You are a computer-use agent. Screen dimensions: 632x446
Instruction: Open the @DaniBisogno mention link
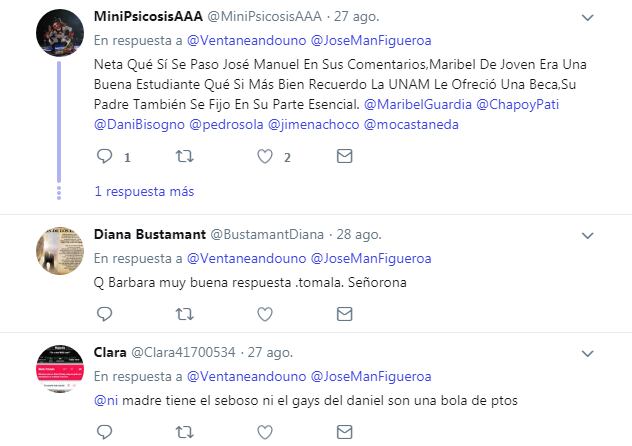pyautogui.click(x=139, y=124)
